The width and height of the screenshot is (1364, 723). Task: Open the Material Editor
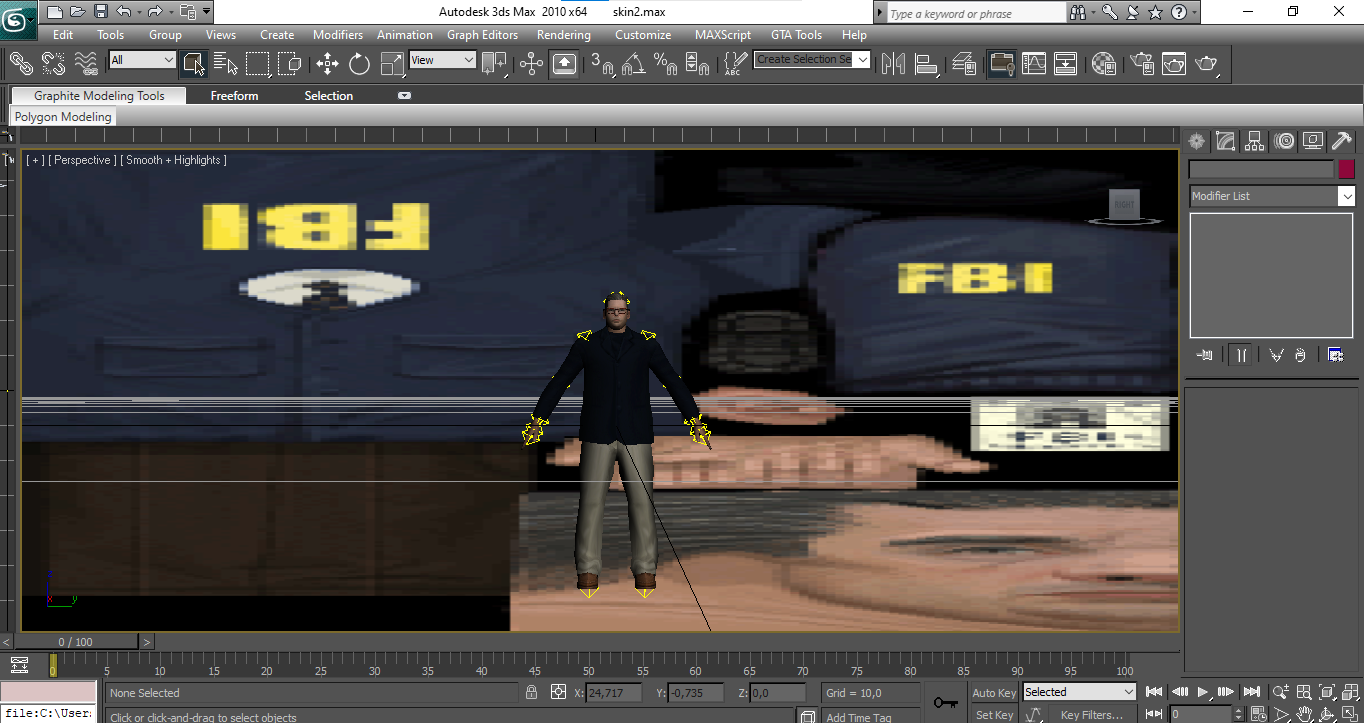[1104, 63]
